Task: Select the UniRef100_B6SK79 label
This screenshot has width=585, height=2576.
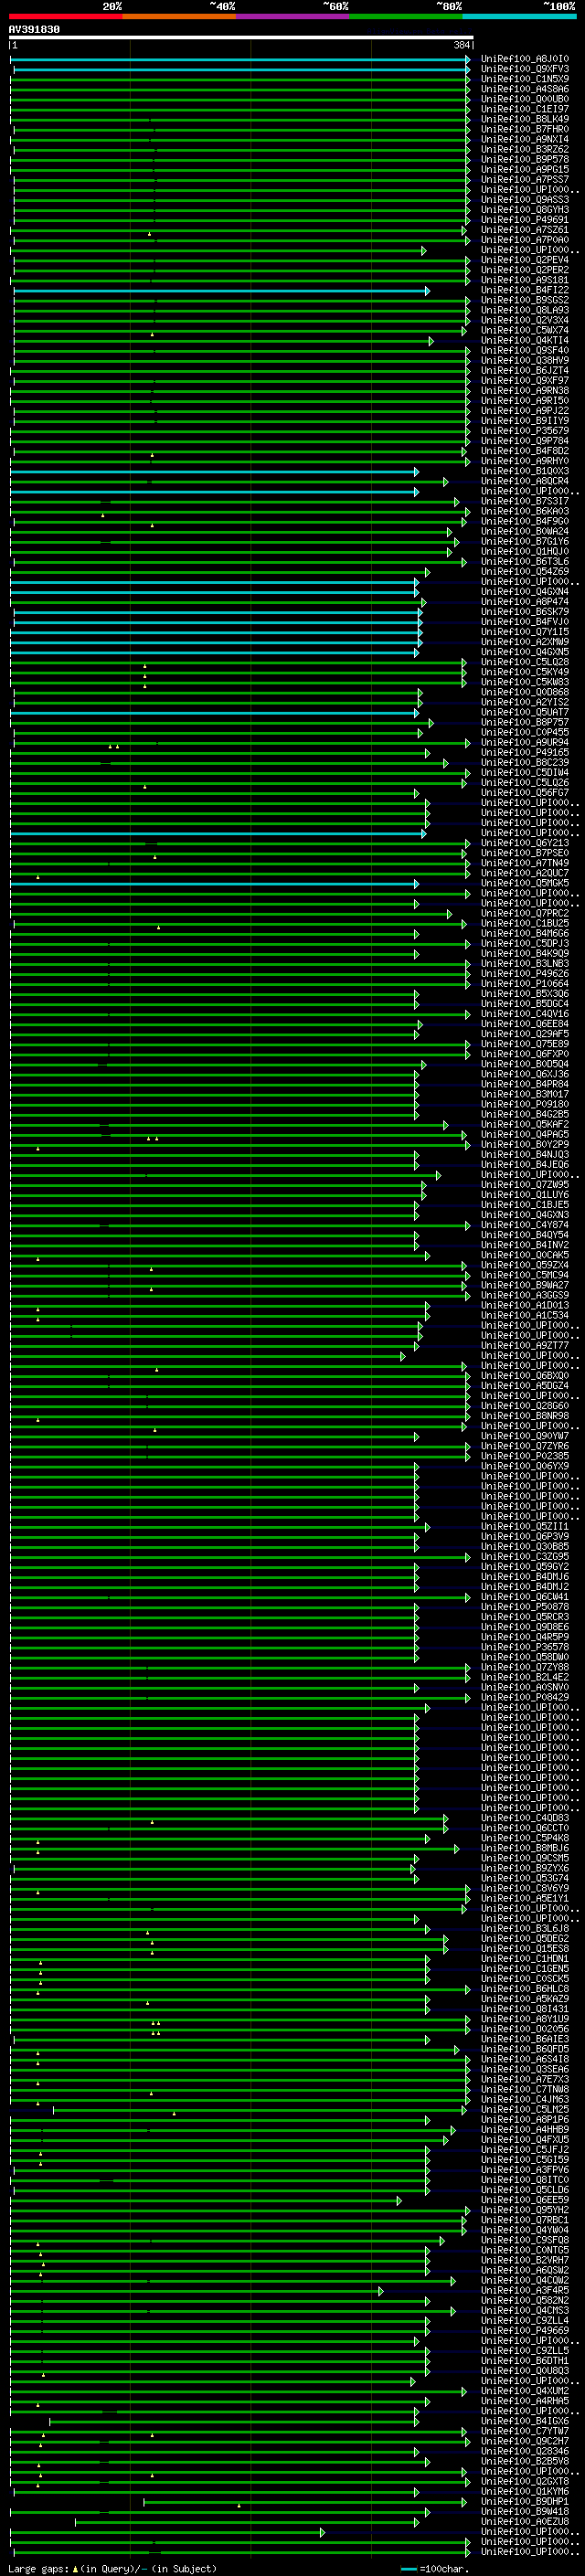Action: click(525, 612)
